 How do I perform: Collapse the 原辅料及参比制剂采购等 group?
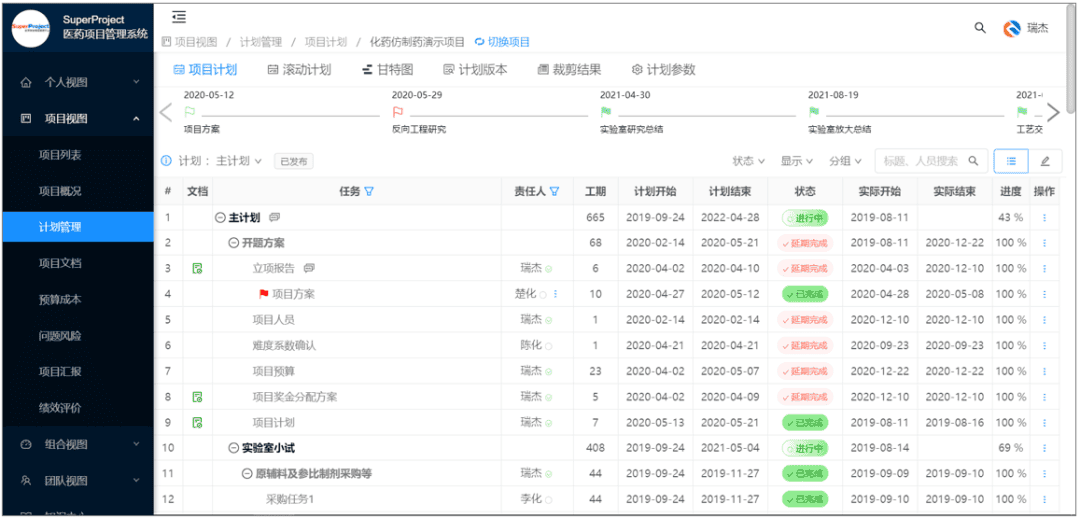(247, 474)
